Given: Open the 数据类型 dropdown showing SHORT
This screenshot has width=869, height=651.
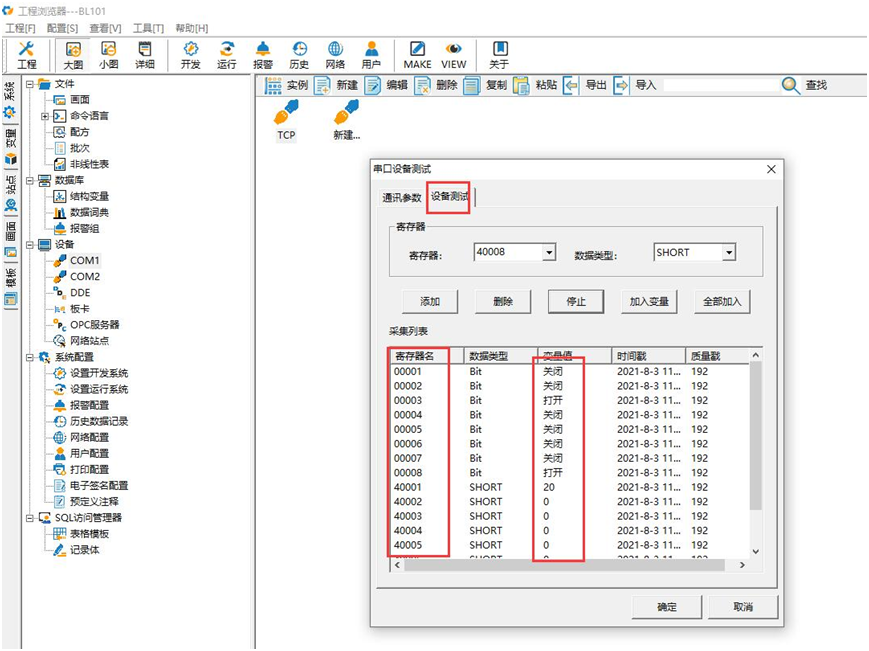Looking at the screenshot, I should [x=729, y=253].
